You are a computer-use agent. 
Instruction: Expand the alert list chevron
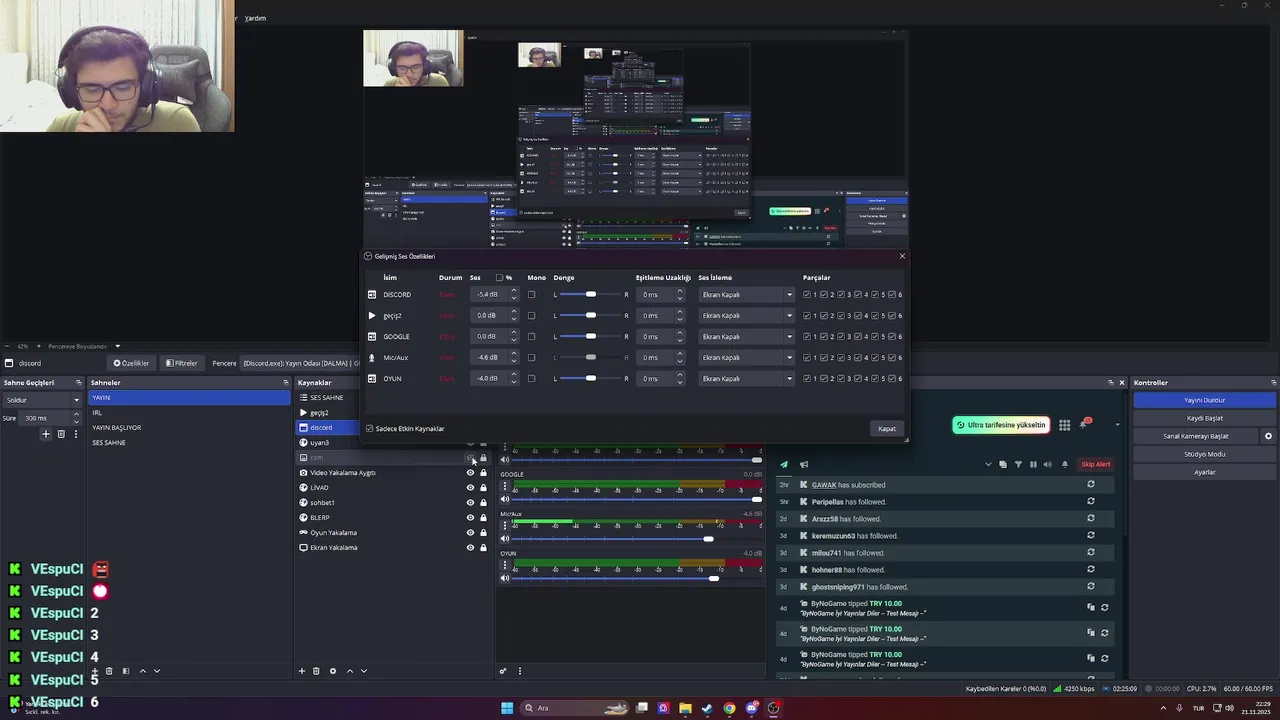pos(988,464)
